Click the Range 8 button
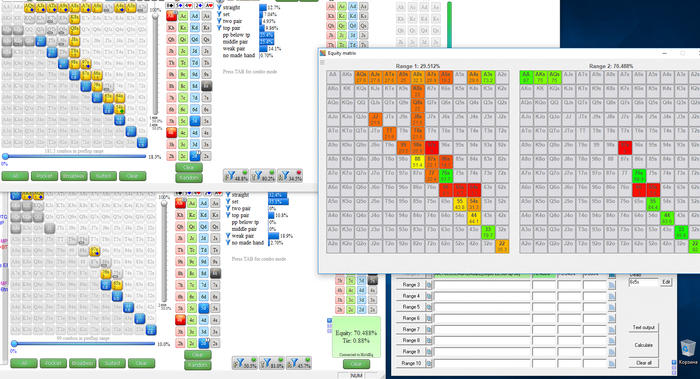700x379 pixels. [x=411, y=341]
